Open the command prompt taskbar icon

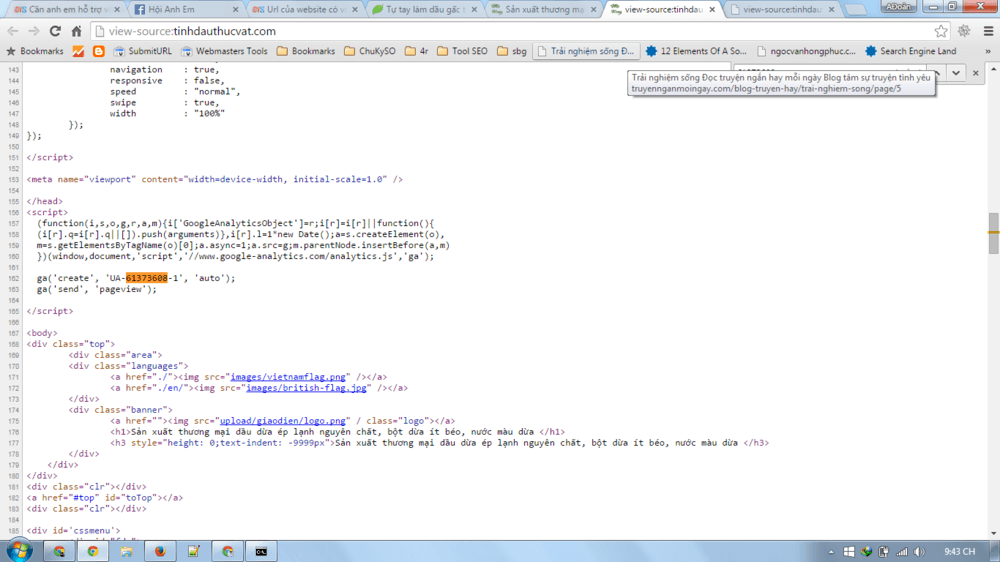261,551
